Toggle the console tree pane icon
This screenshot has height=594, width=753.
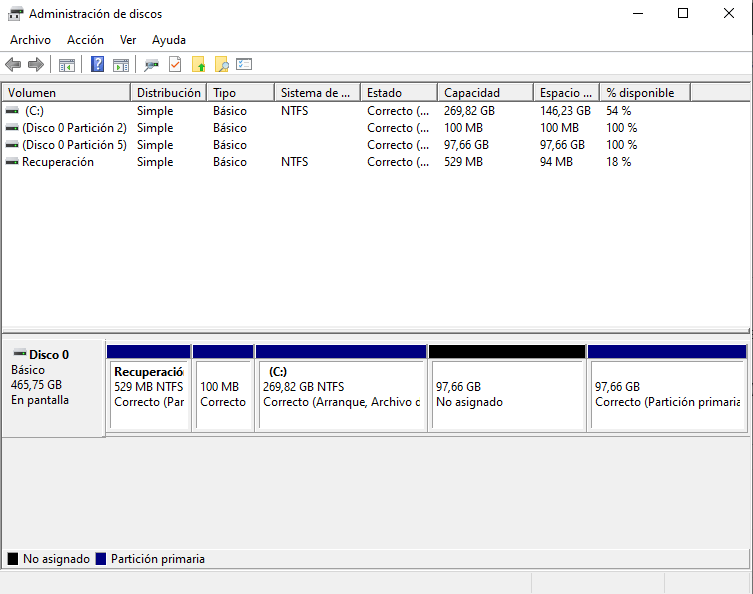67,65
